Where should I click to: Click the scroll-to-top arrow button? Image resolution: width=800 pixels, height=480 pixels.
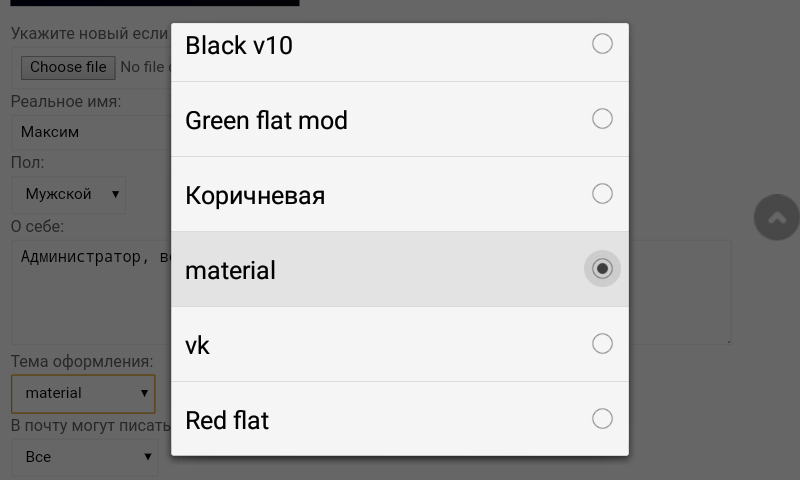[776, 218]
